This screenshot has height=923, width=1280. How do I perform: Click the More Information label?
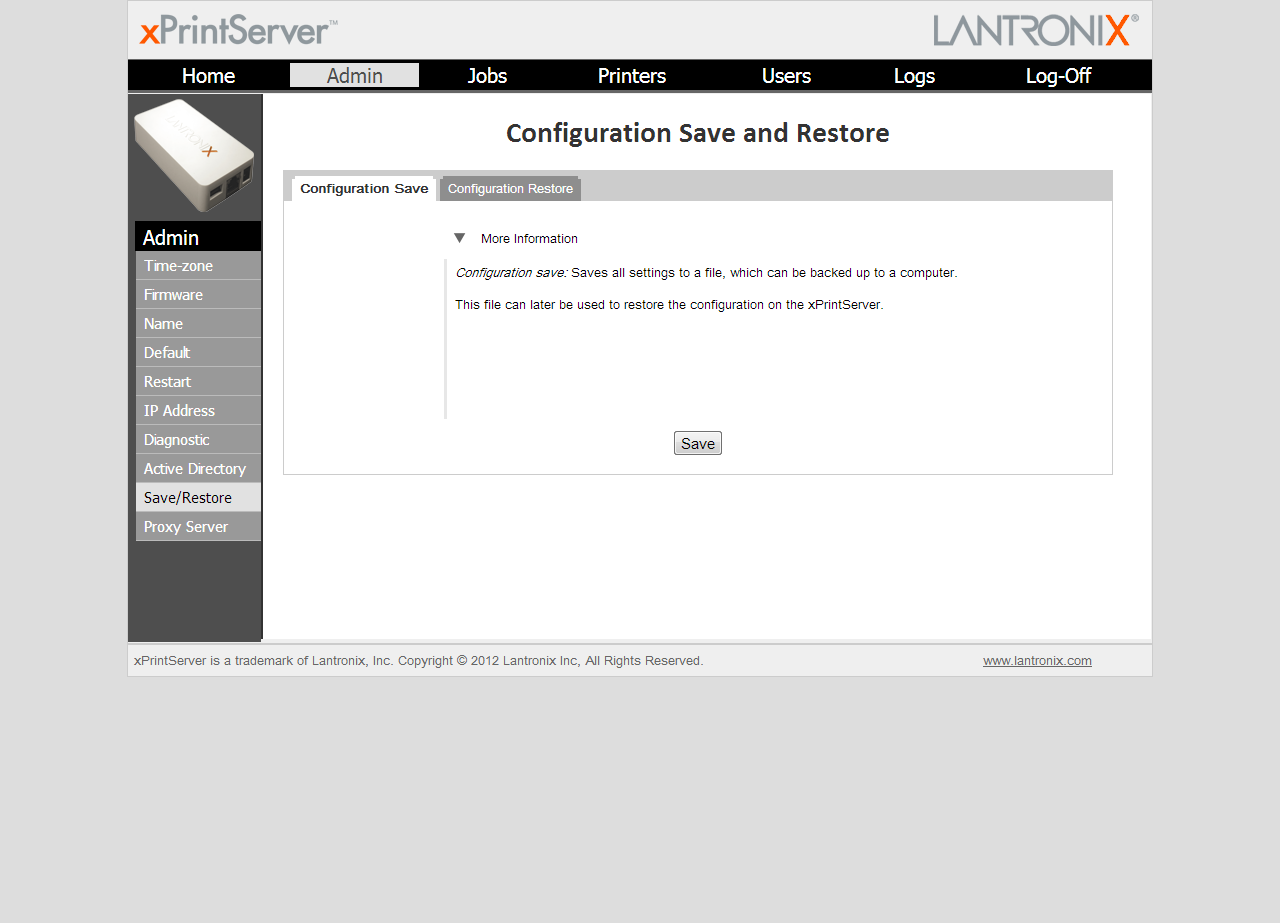click(x=529, y=239)
